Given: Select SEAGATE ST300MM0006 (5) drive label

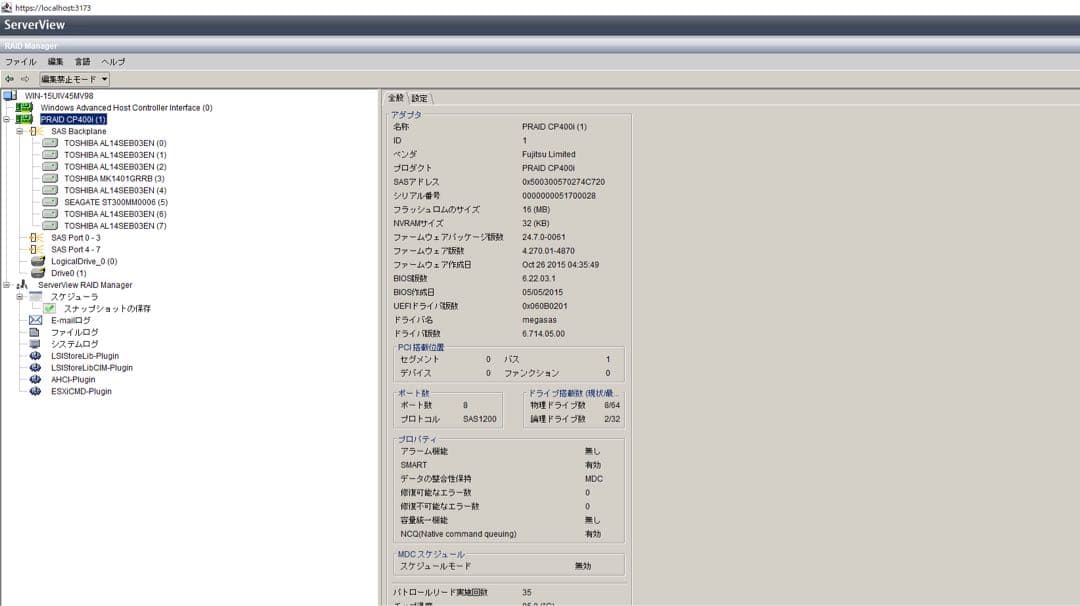Looking at the screenshot, I should 116,202.
